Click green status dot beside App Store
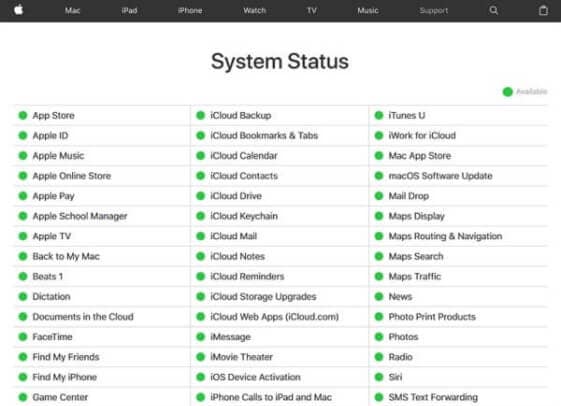 click(23, 115)
